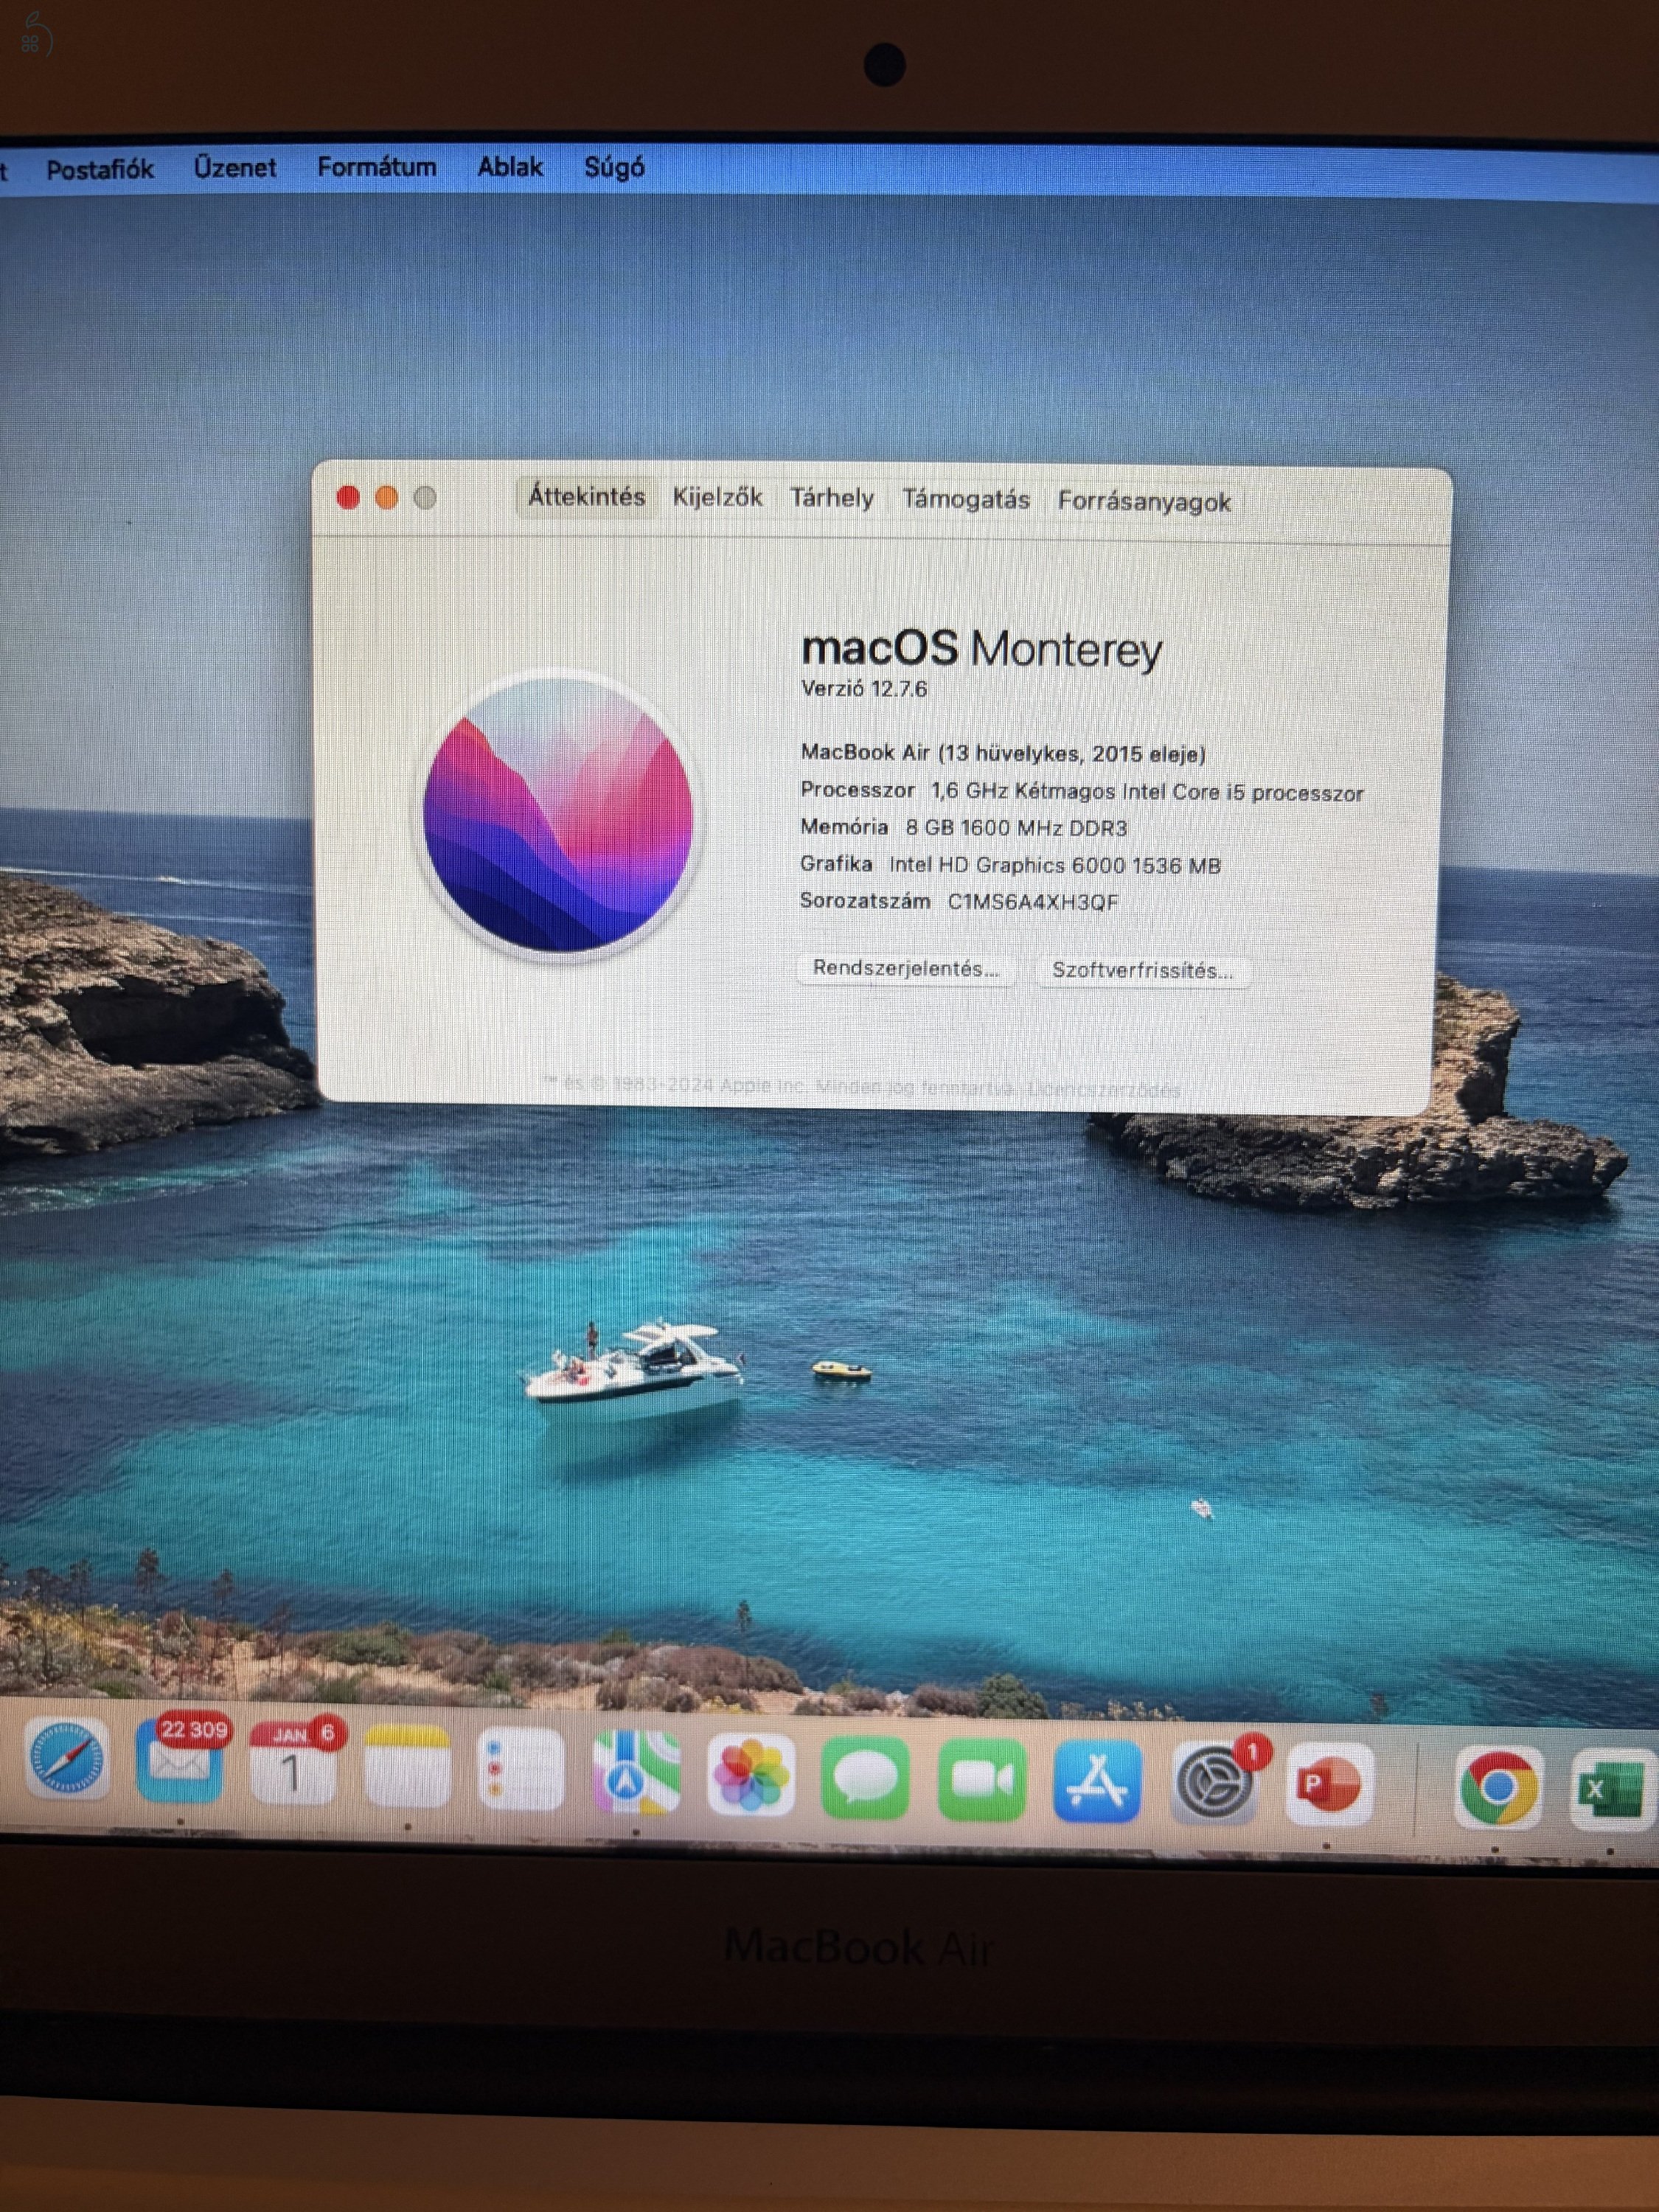Click Intel HD Graphics 6000 1536 MB text

(x=1055, y=865)
